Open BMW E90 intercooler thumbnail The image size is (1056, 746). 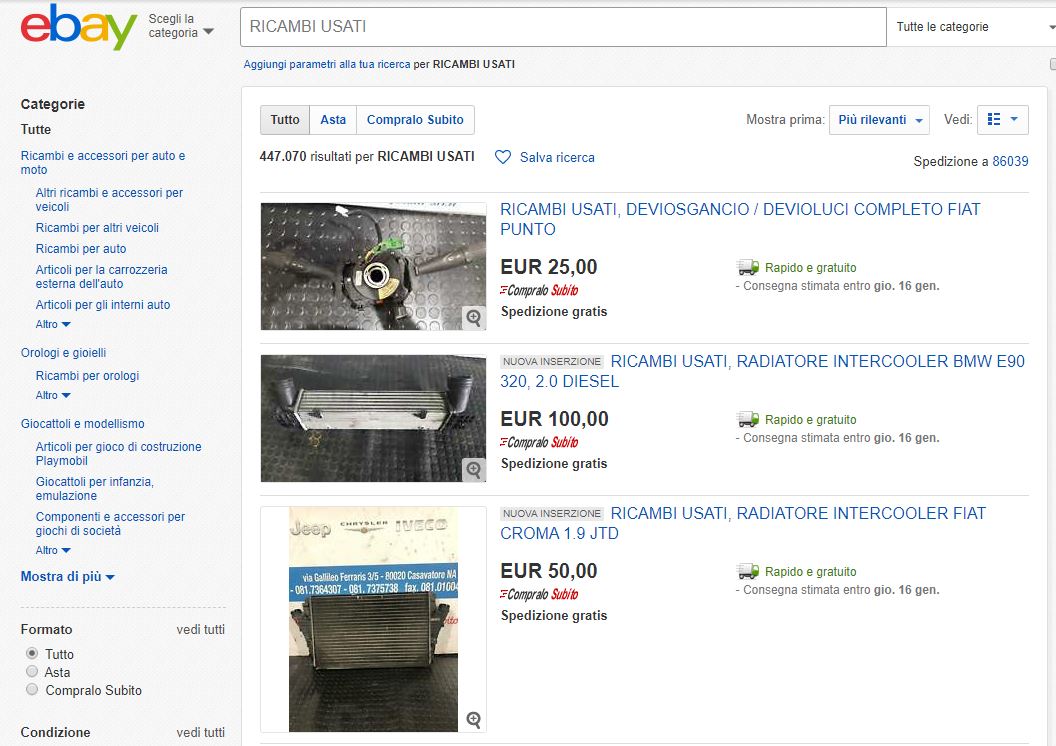pos(373,418)
